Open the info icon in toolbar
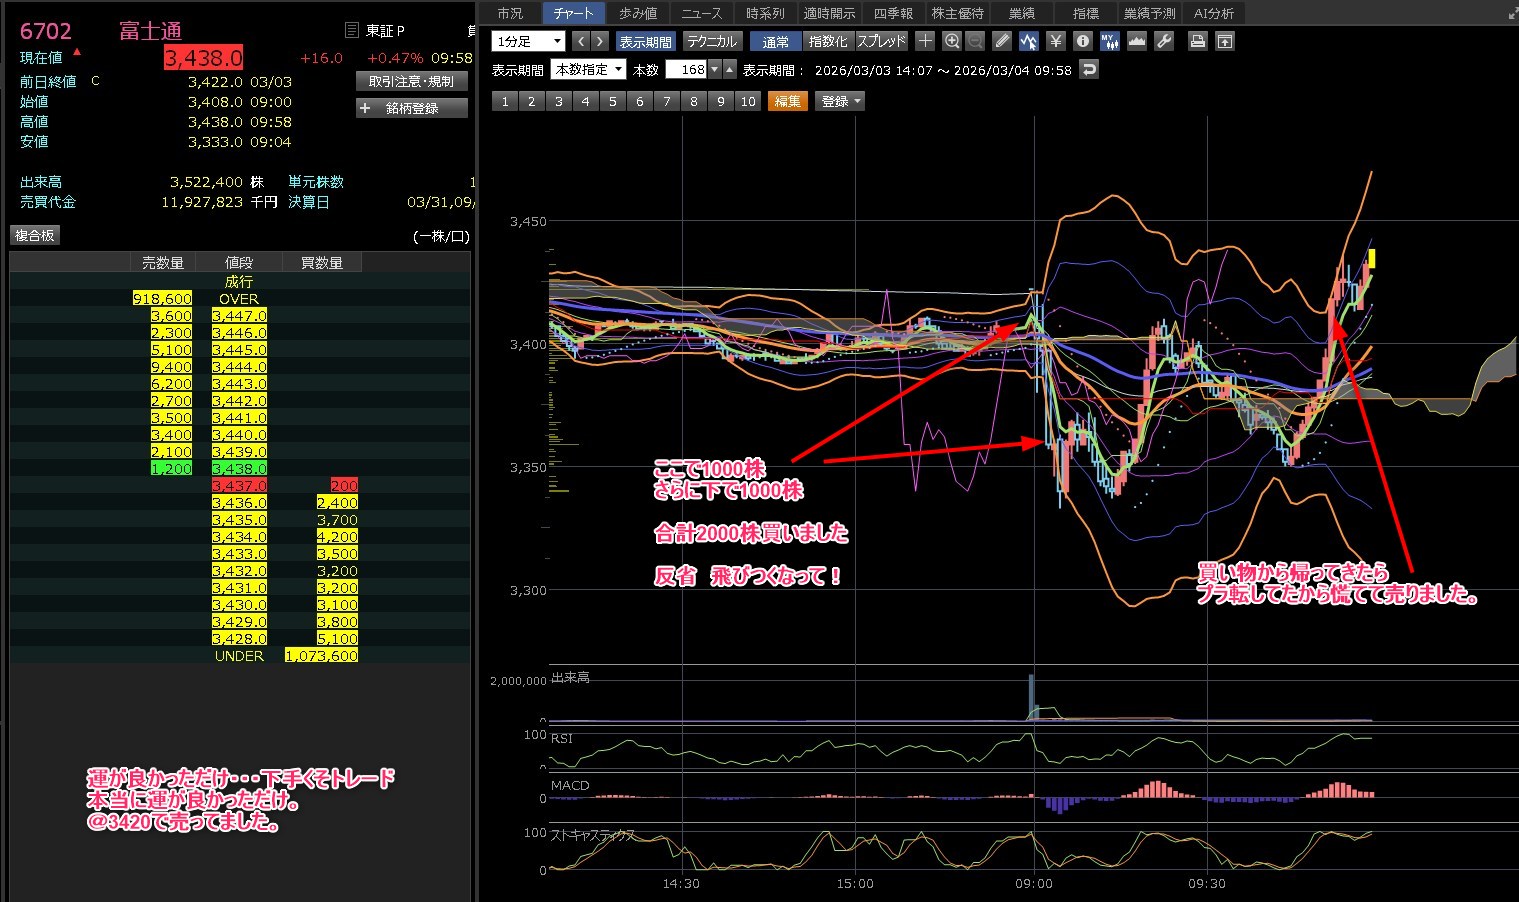 coord(1082,41)
